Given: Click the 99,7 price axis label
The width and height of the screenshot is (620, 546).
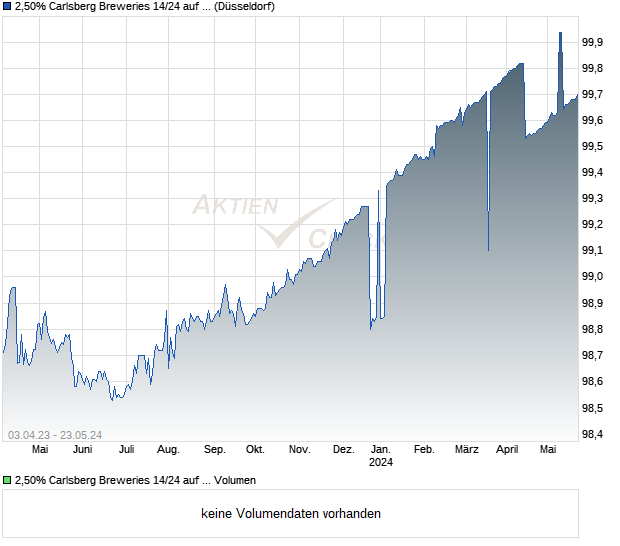Looking at the screenshot, I should pos(592,94).
